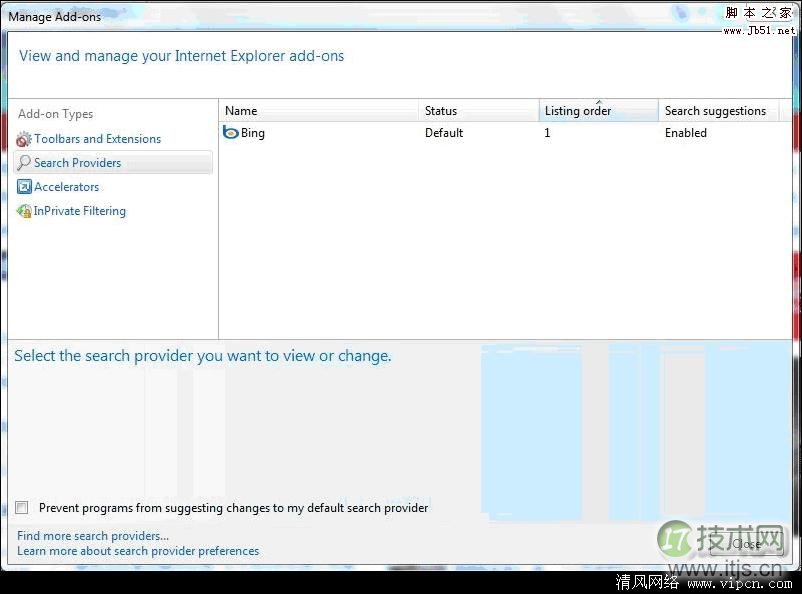This screenshot has height=594, width=802.
Task: Select the Toolbars and Extensions category
Action: 95,138
